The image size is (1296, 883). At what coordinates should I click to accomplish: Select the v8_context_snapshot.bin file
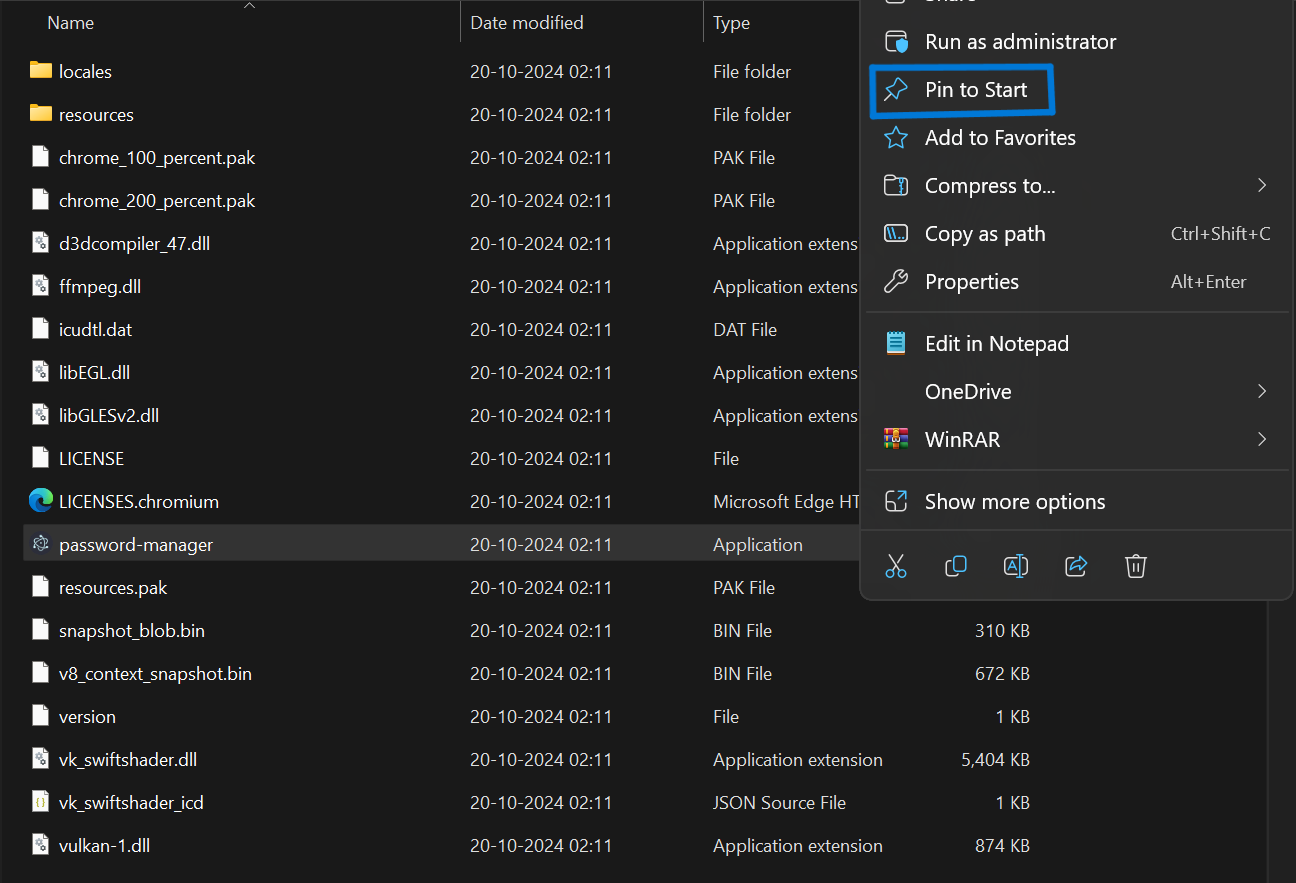tap(155, 674)
